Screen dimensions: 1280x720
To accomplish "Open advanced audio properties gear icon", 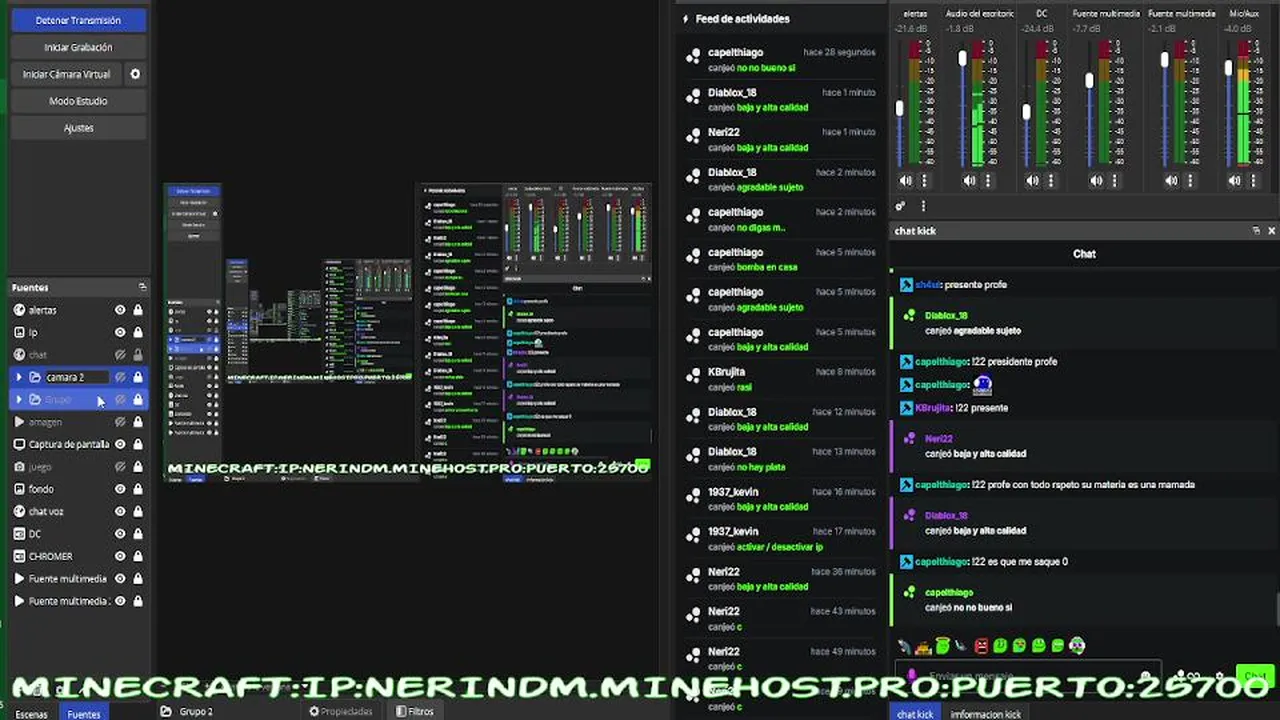I will click(900, 206).
